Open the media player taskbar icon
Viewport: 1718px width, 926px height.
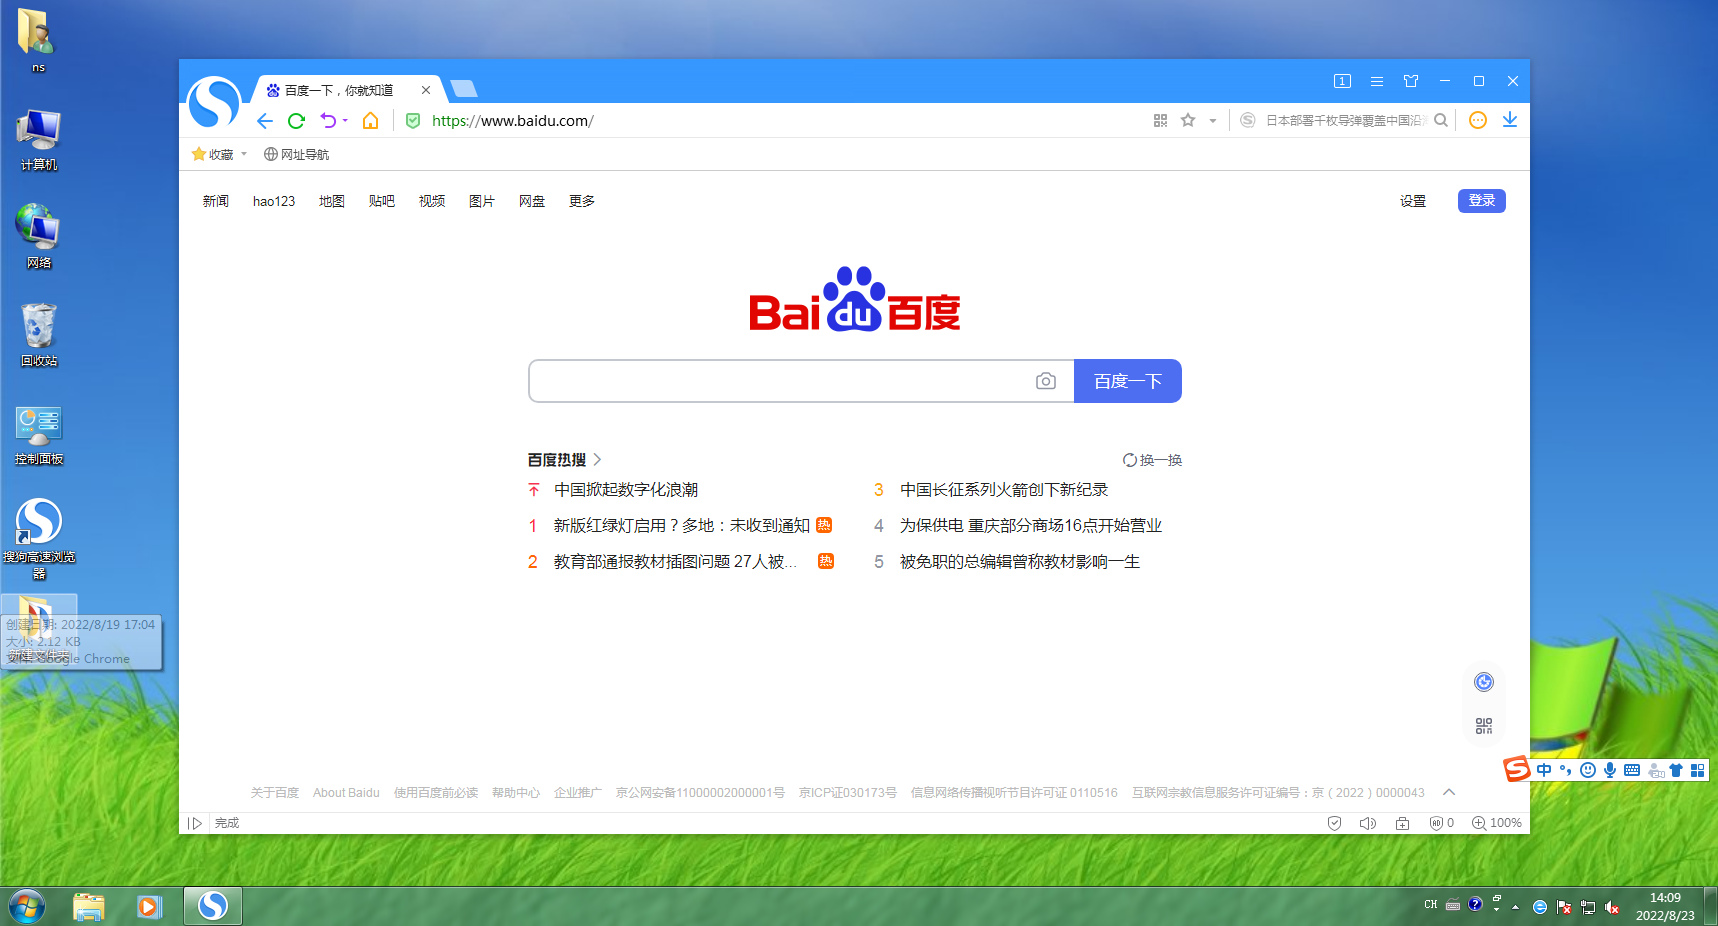point(150,907)
